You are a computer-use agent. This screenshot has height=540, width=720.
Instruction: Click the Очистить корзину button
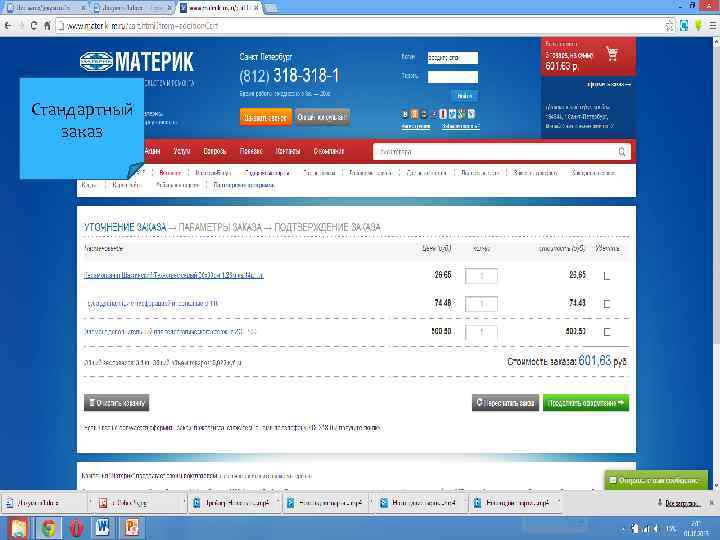tap(117, 403)
